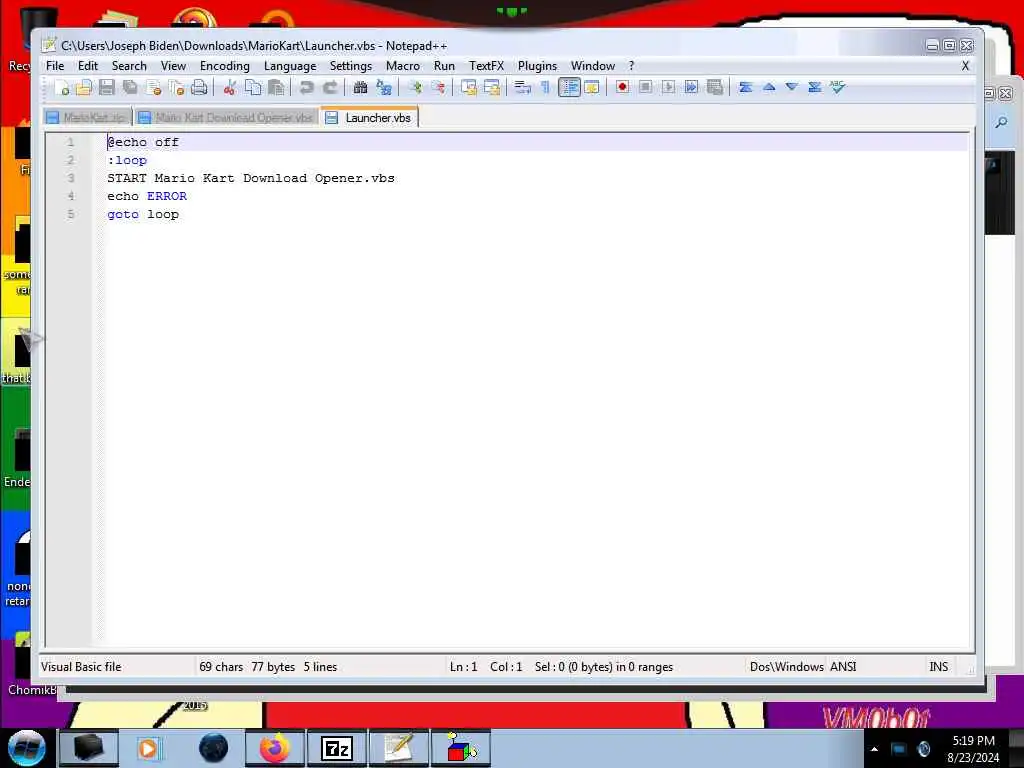The image size is (1024, 768).
Task: Open the user defined language dialog icon
Action: (x=592, y=87)
